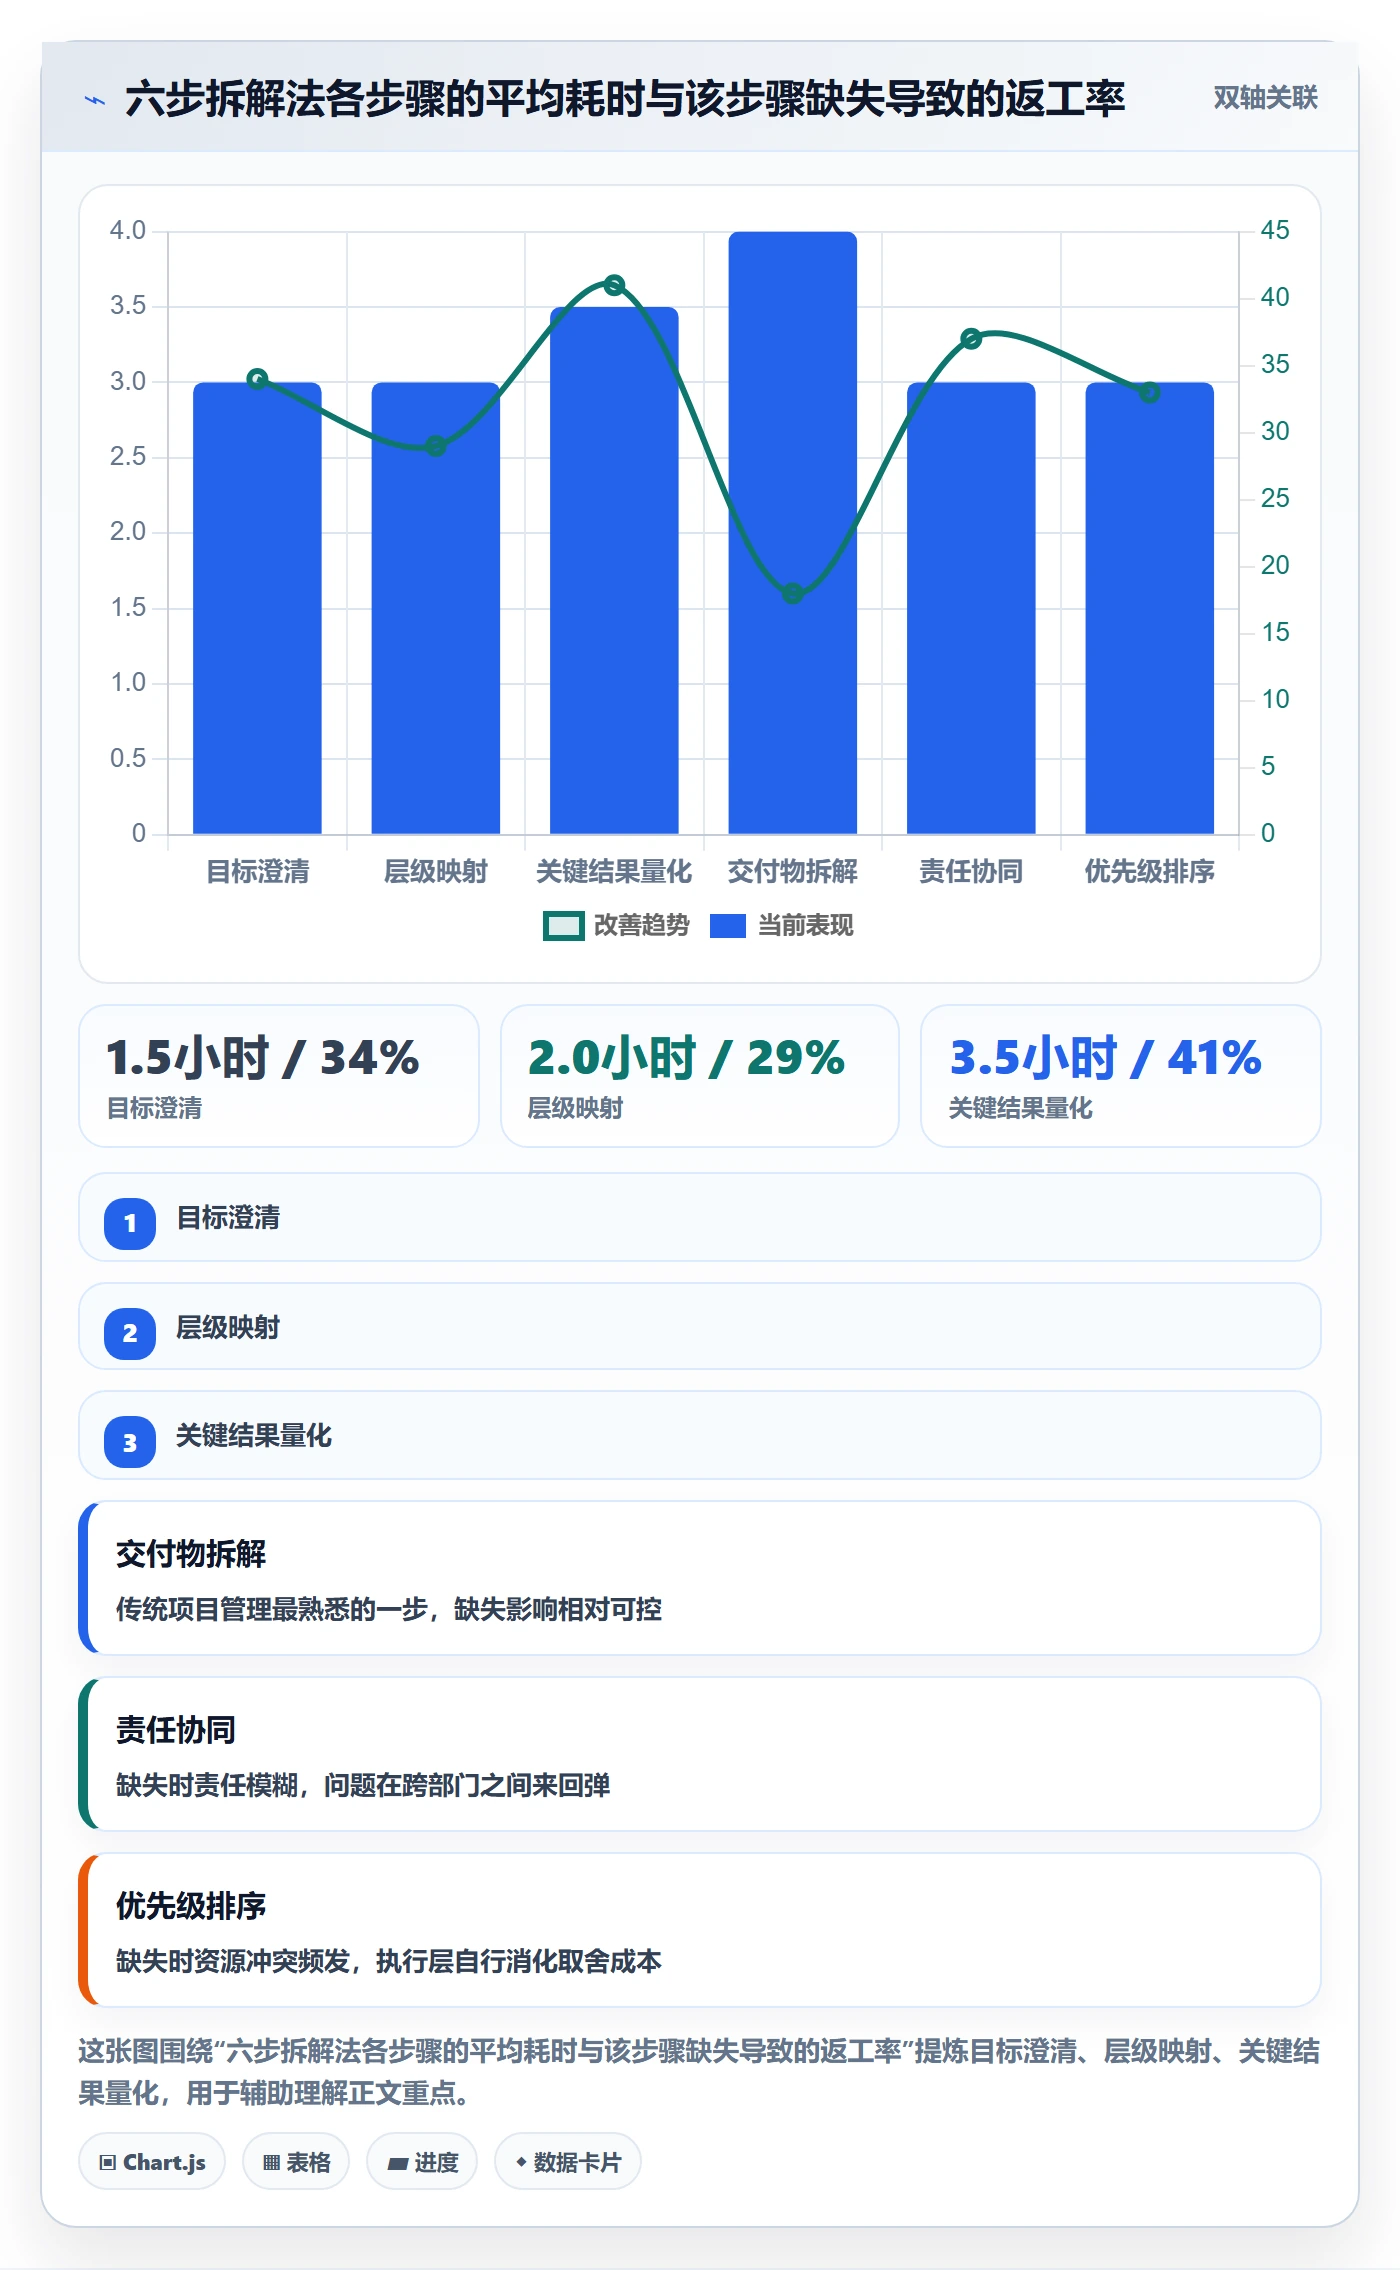
Task: Click the 责任协同 bar in the chart
Action: 971,608
